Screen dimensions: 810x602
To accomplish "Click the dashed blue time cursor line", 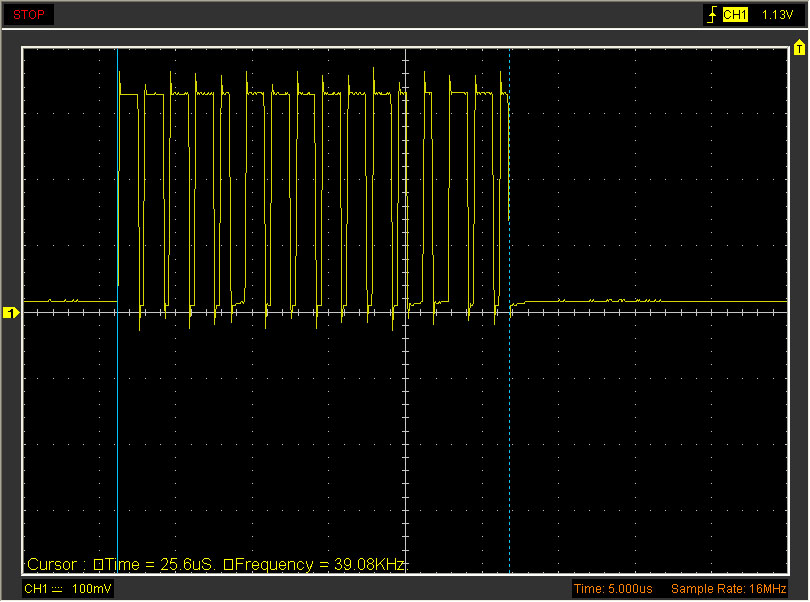I will (x=509, y=310).
